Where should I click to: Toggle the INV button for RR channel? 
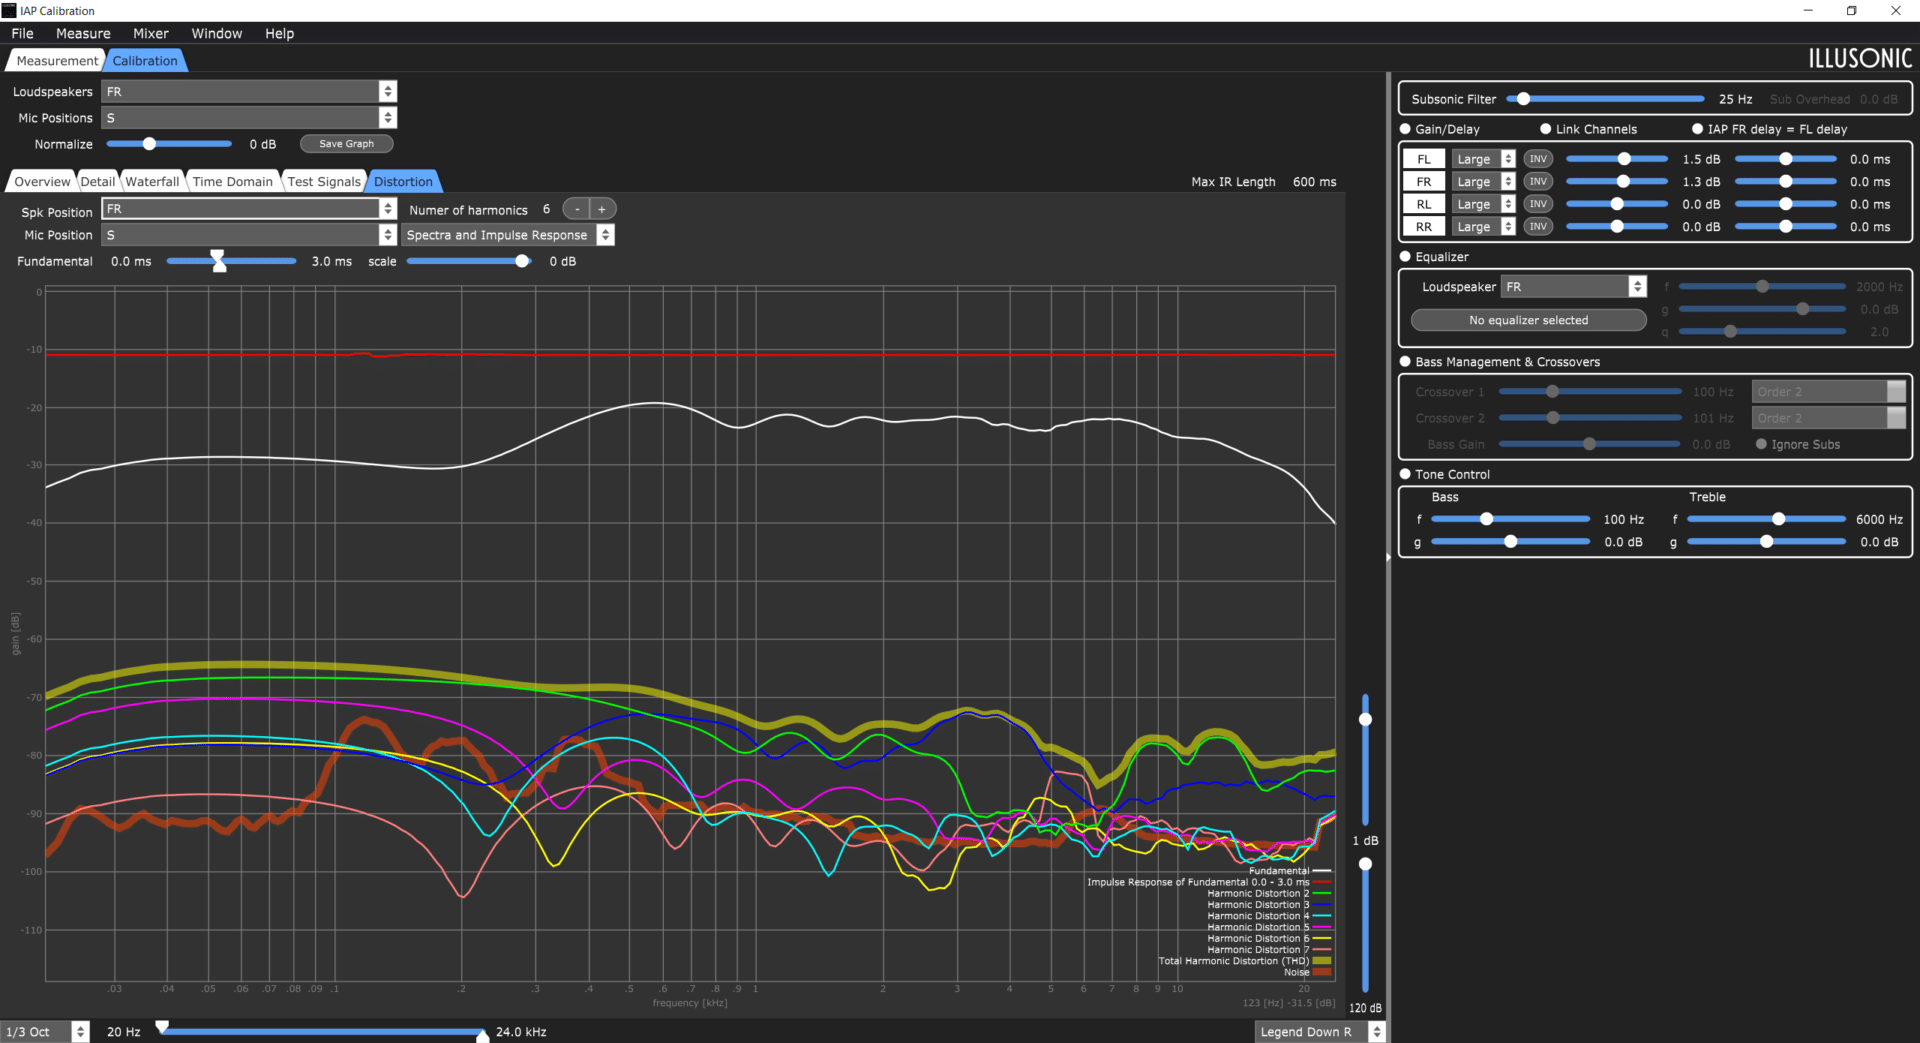[x=1538, y=227]
